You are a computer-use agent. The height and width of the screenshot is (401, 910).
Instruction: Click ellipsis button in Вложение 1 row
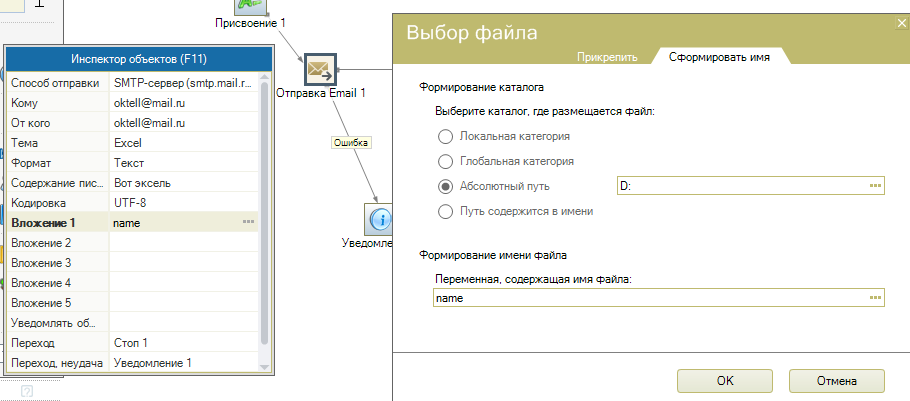[x=248, y=222]
